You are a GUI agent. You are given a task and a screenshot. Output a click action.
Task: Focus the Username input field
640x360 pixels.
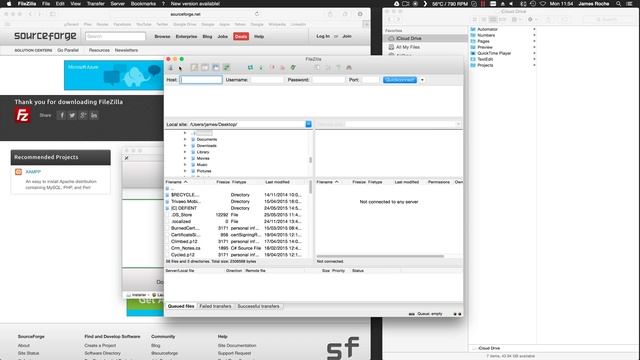click(267, 80)
